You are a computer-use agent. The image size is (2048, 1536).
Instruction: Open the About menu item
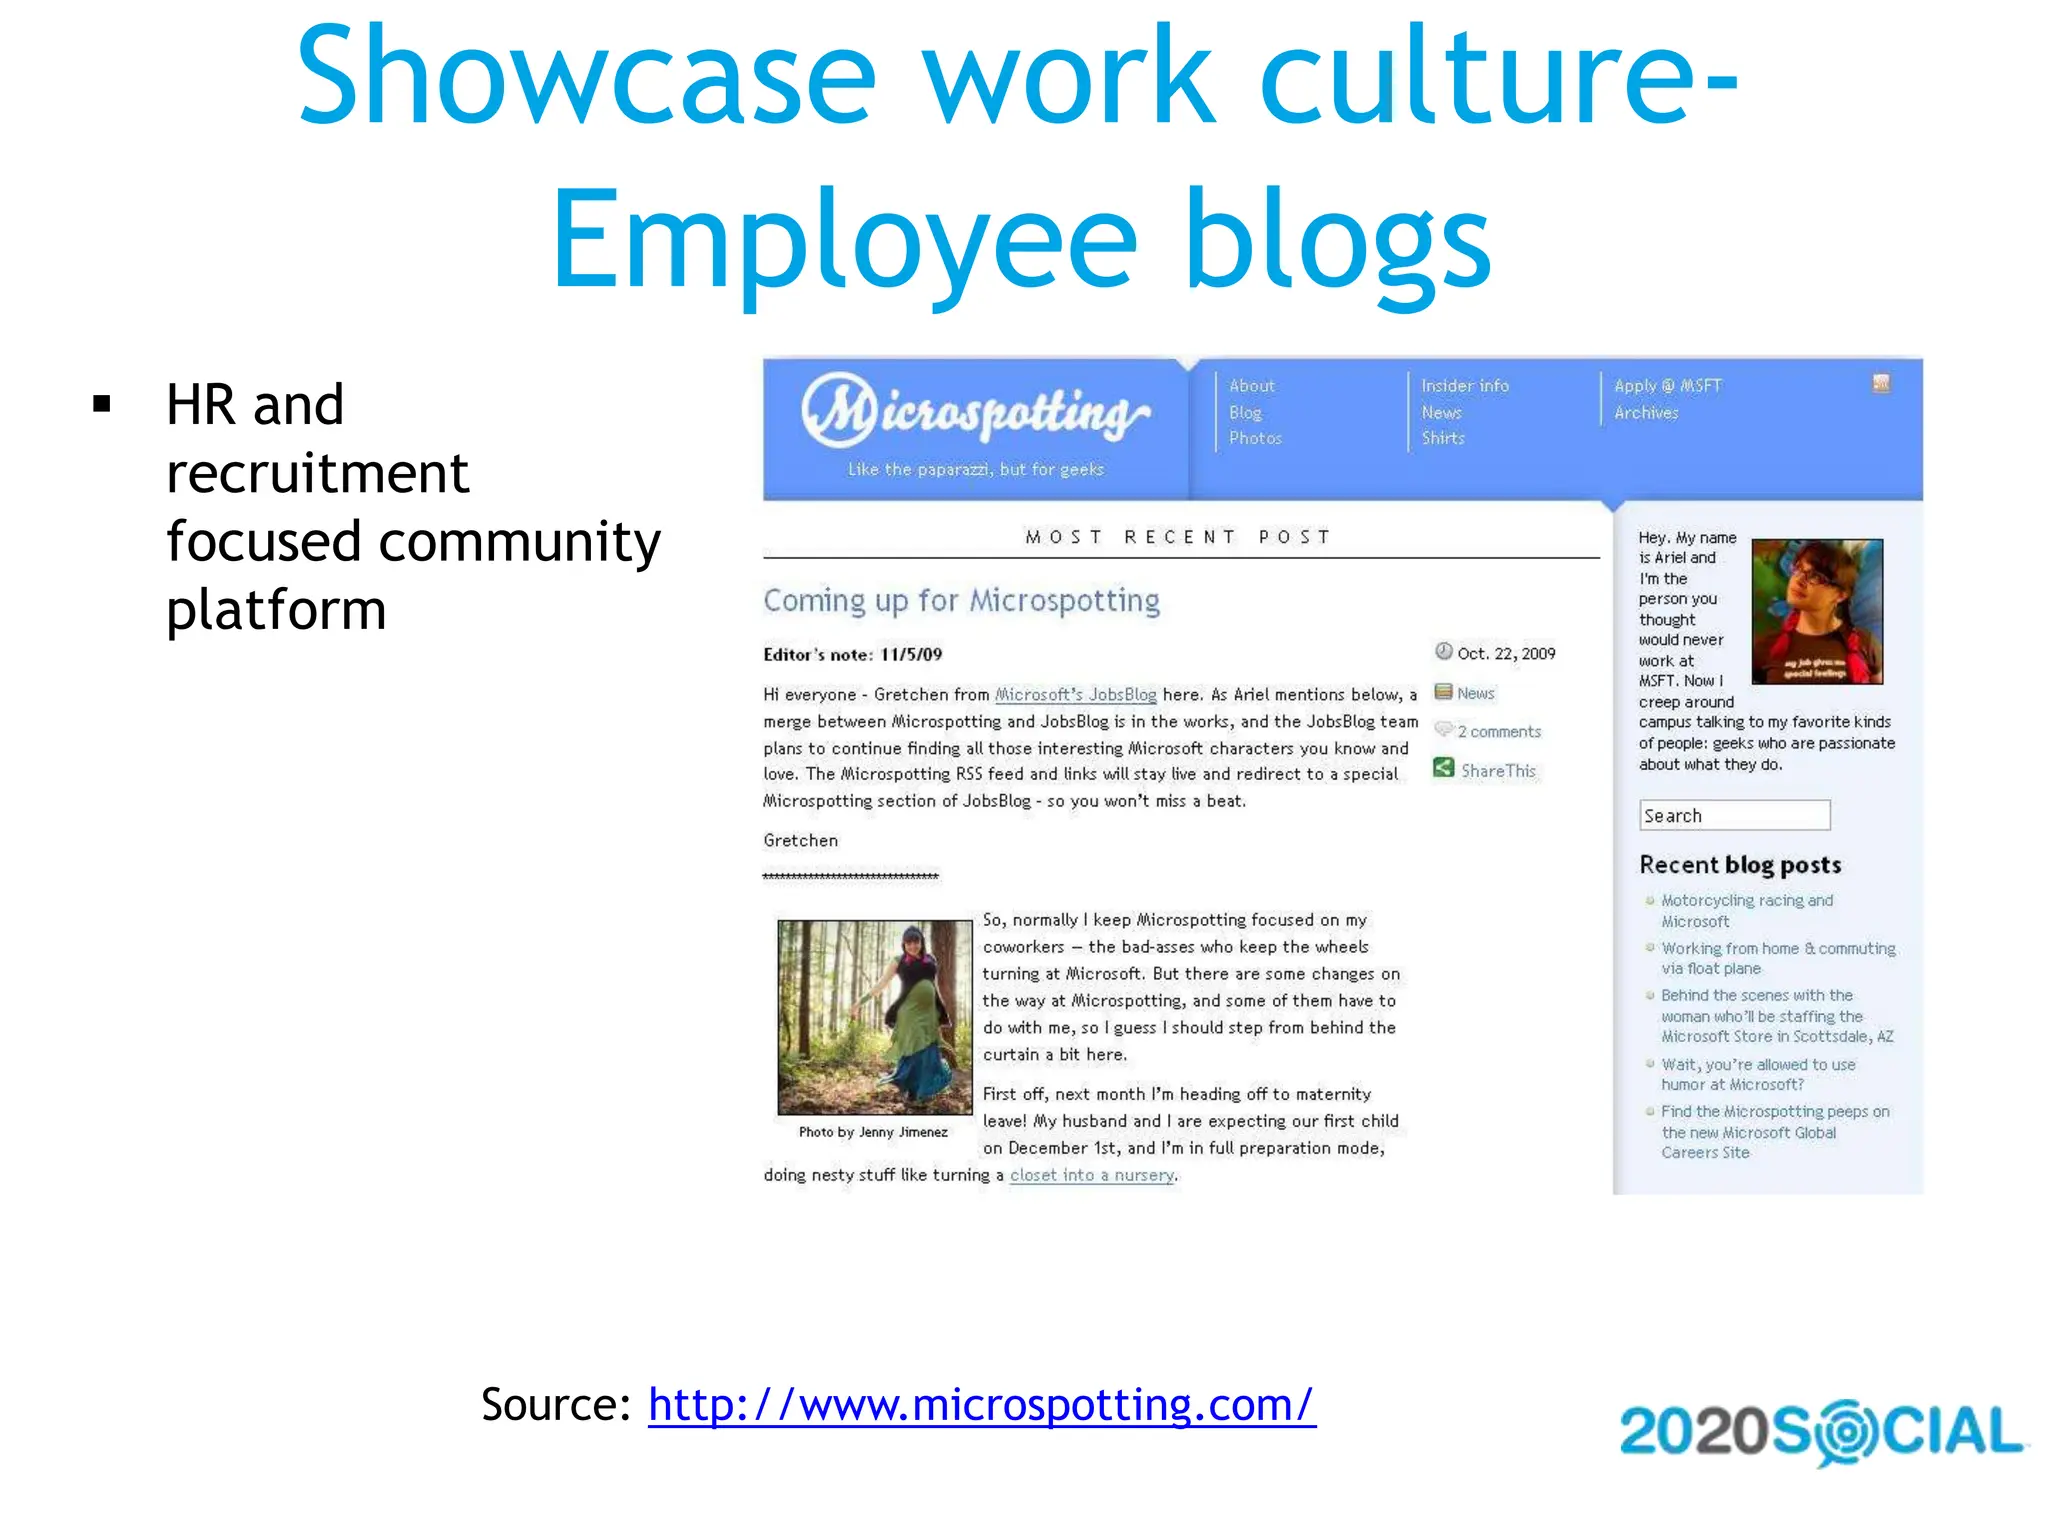point(1251,386)
